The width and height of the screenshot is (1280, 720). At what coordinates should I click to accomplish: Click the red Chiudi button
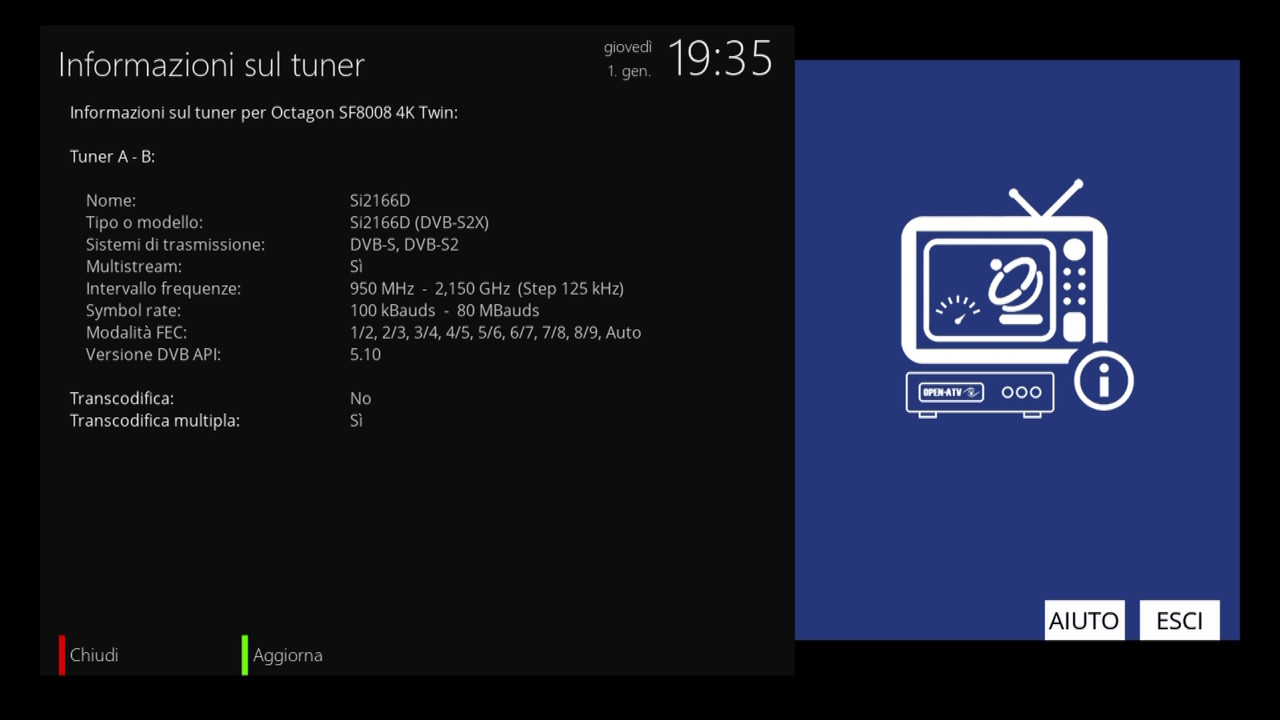pyautogui.click(x=90, y=655)
